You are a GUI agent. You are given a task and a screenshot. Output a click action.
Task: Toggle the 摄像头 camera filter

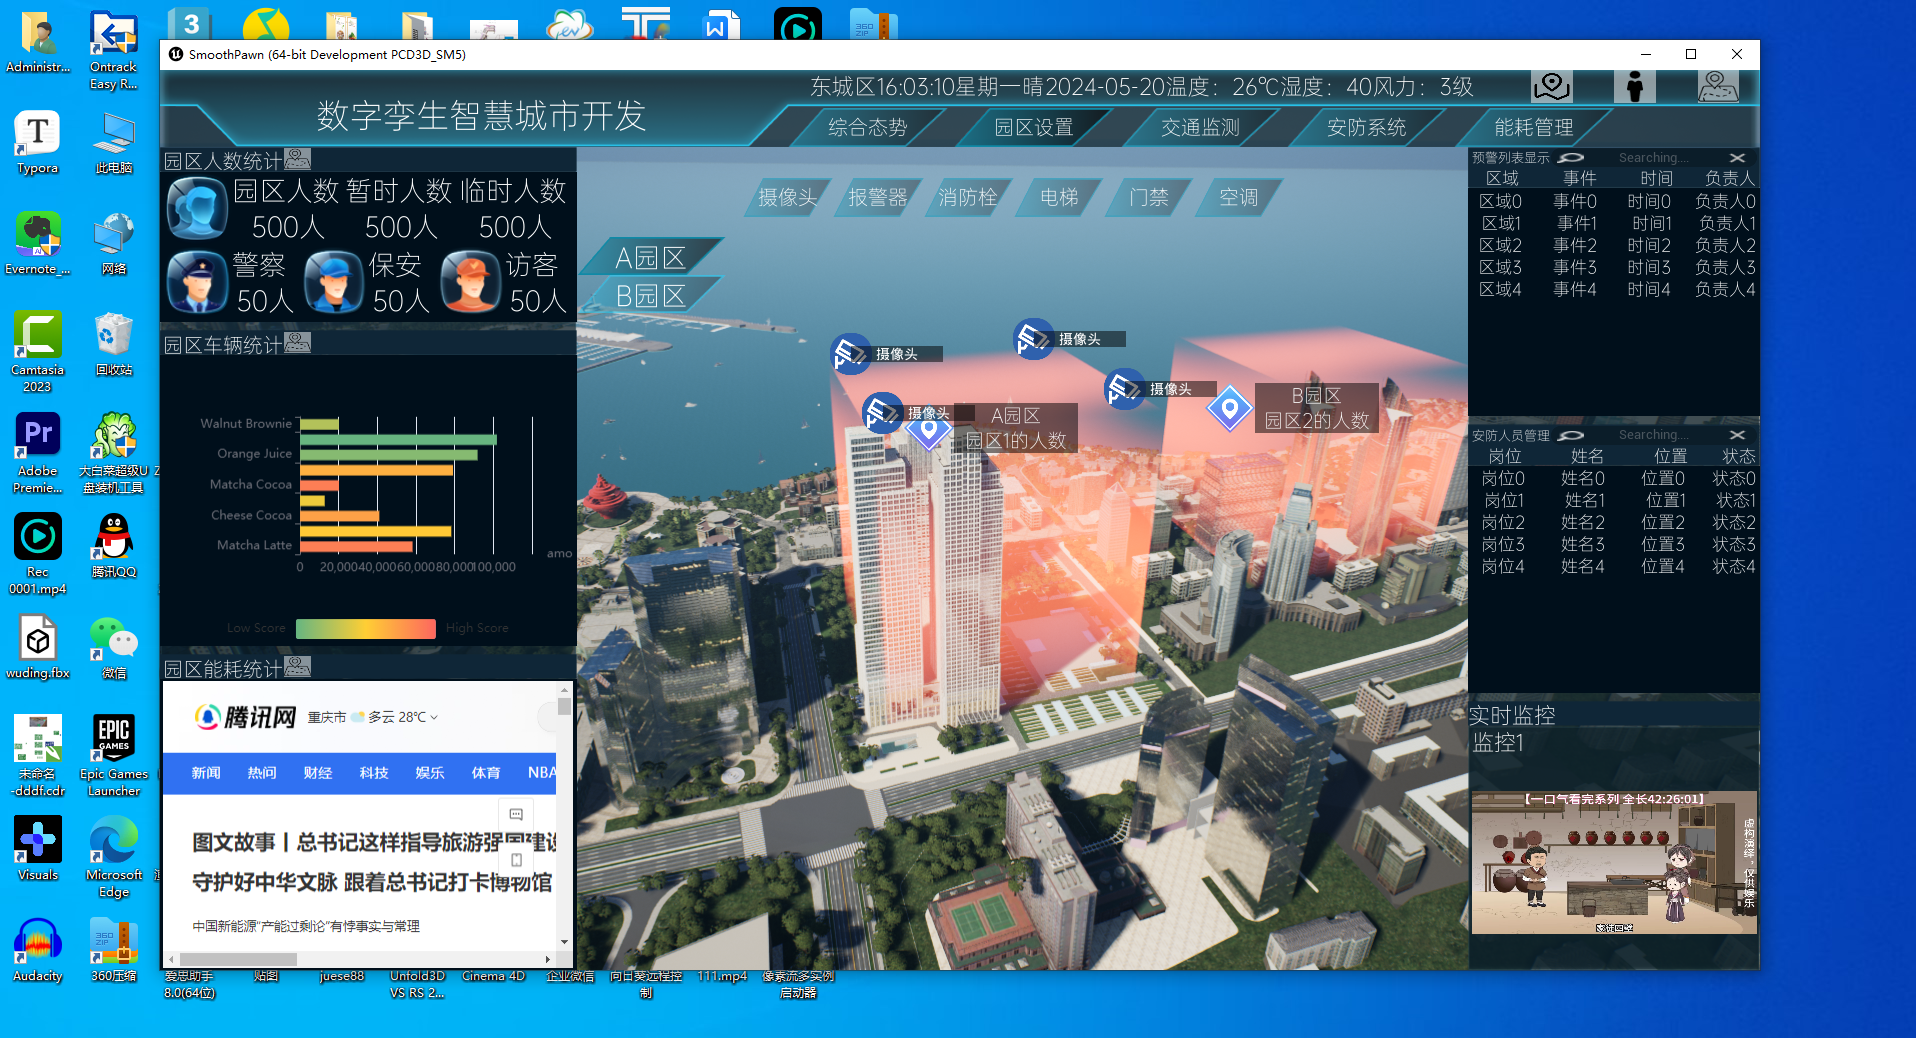coord(787,198)
